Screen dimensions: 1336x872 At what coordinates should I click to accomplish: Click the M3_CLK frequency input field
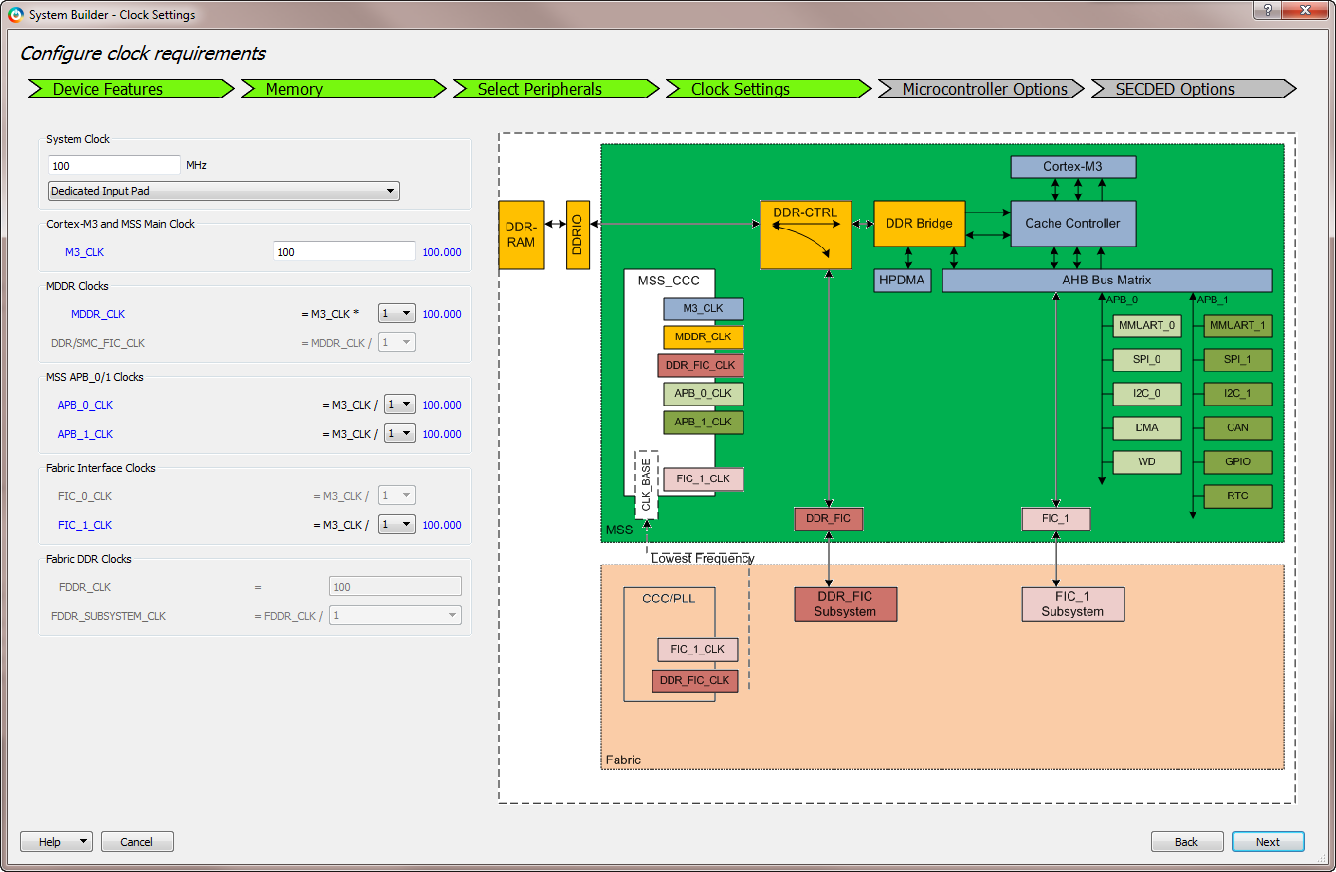[344, 252]
